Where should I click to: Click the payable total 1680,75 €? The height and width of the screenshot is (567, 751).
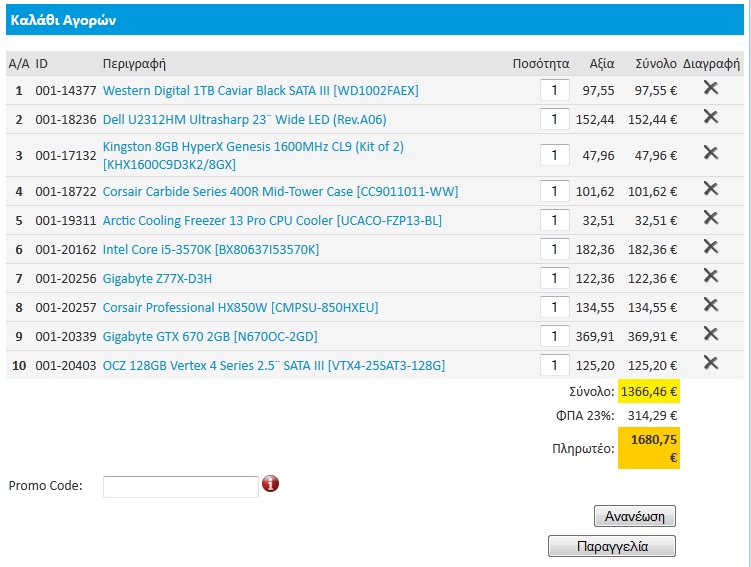pyautogui.click(x=649, y=448)
